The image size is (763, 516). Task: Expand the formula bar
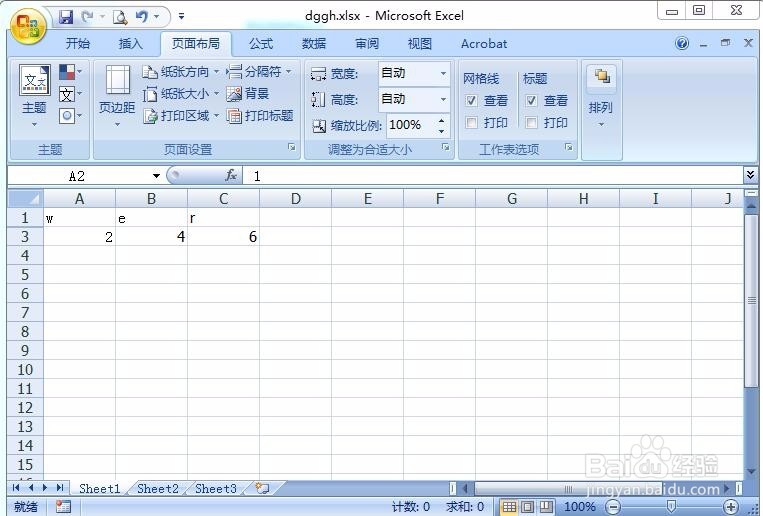click(750, 175)
